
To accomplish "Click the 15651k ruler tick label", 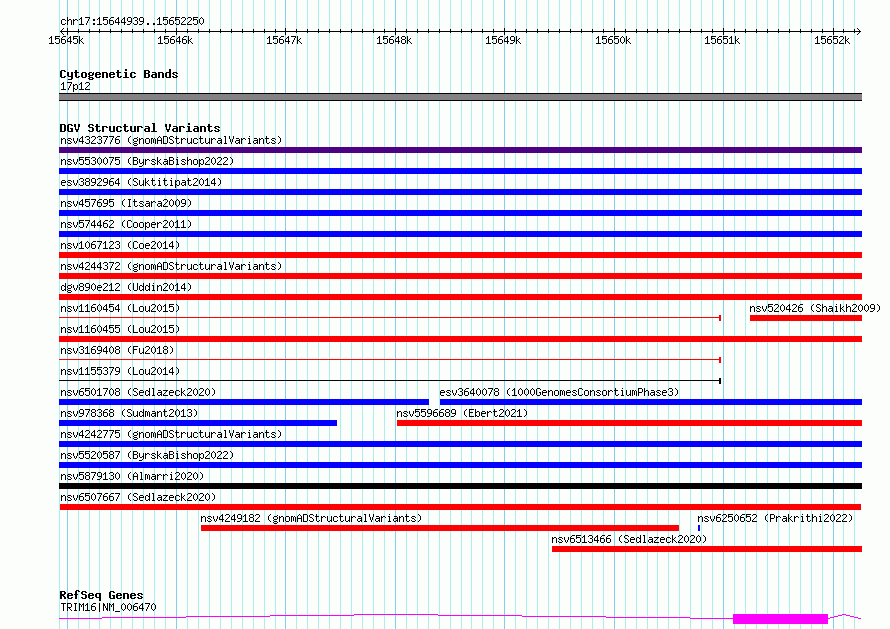I will (722, 40).
